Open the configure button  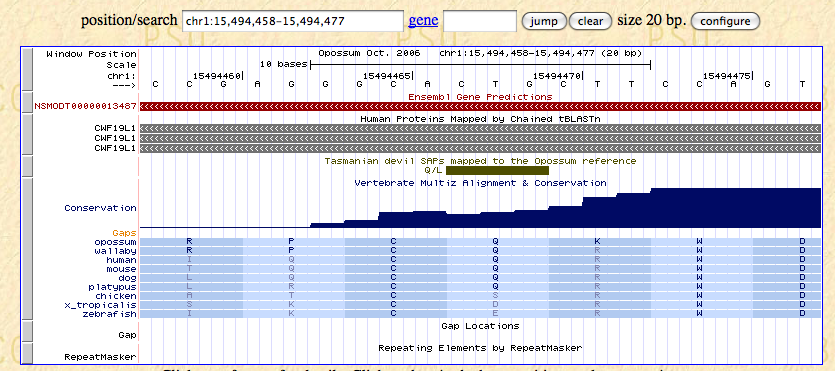coord(725,21)
